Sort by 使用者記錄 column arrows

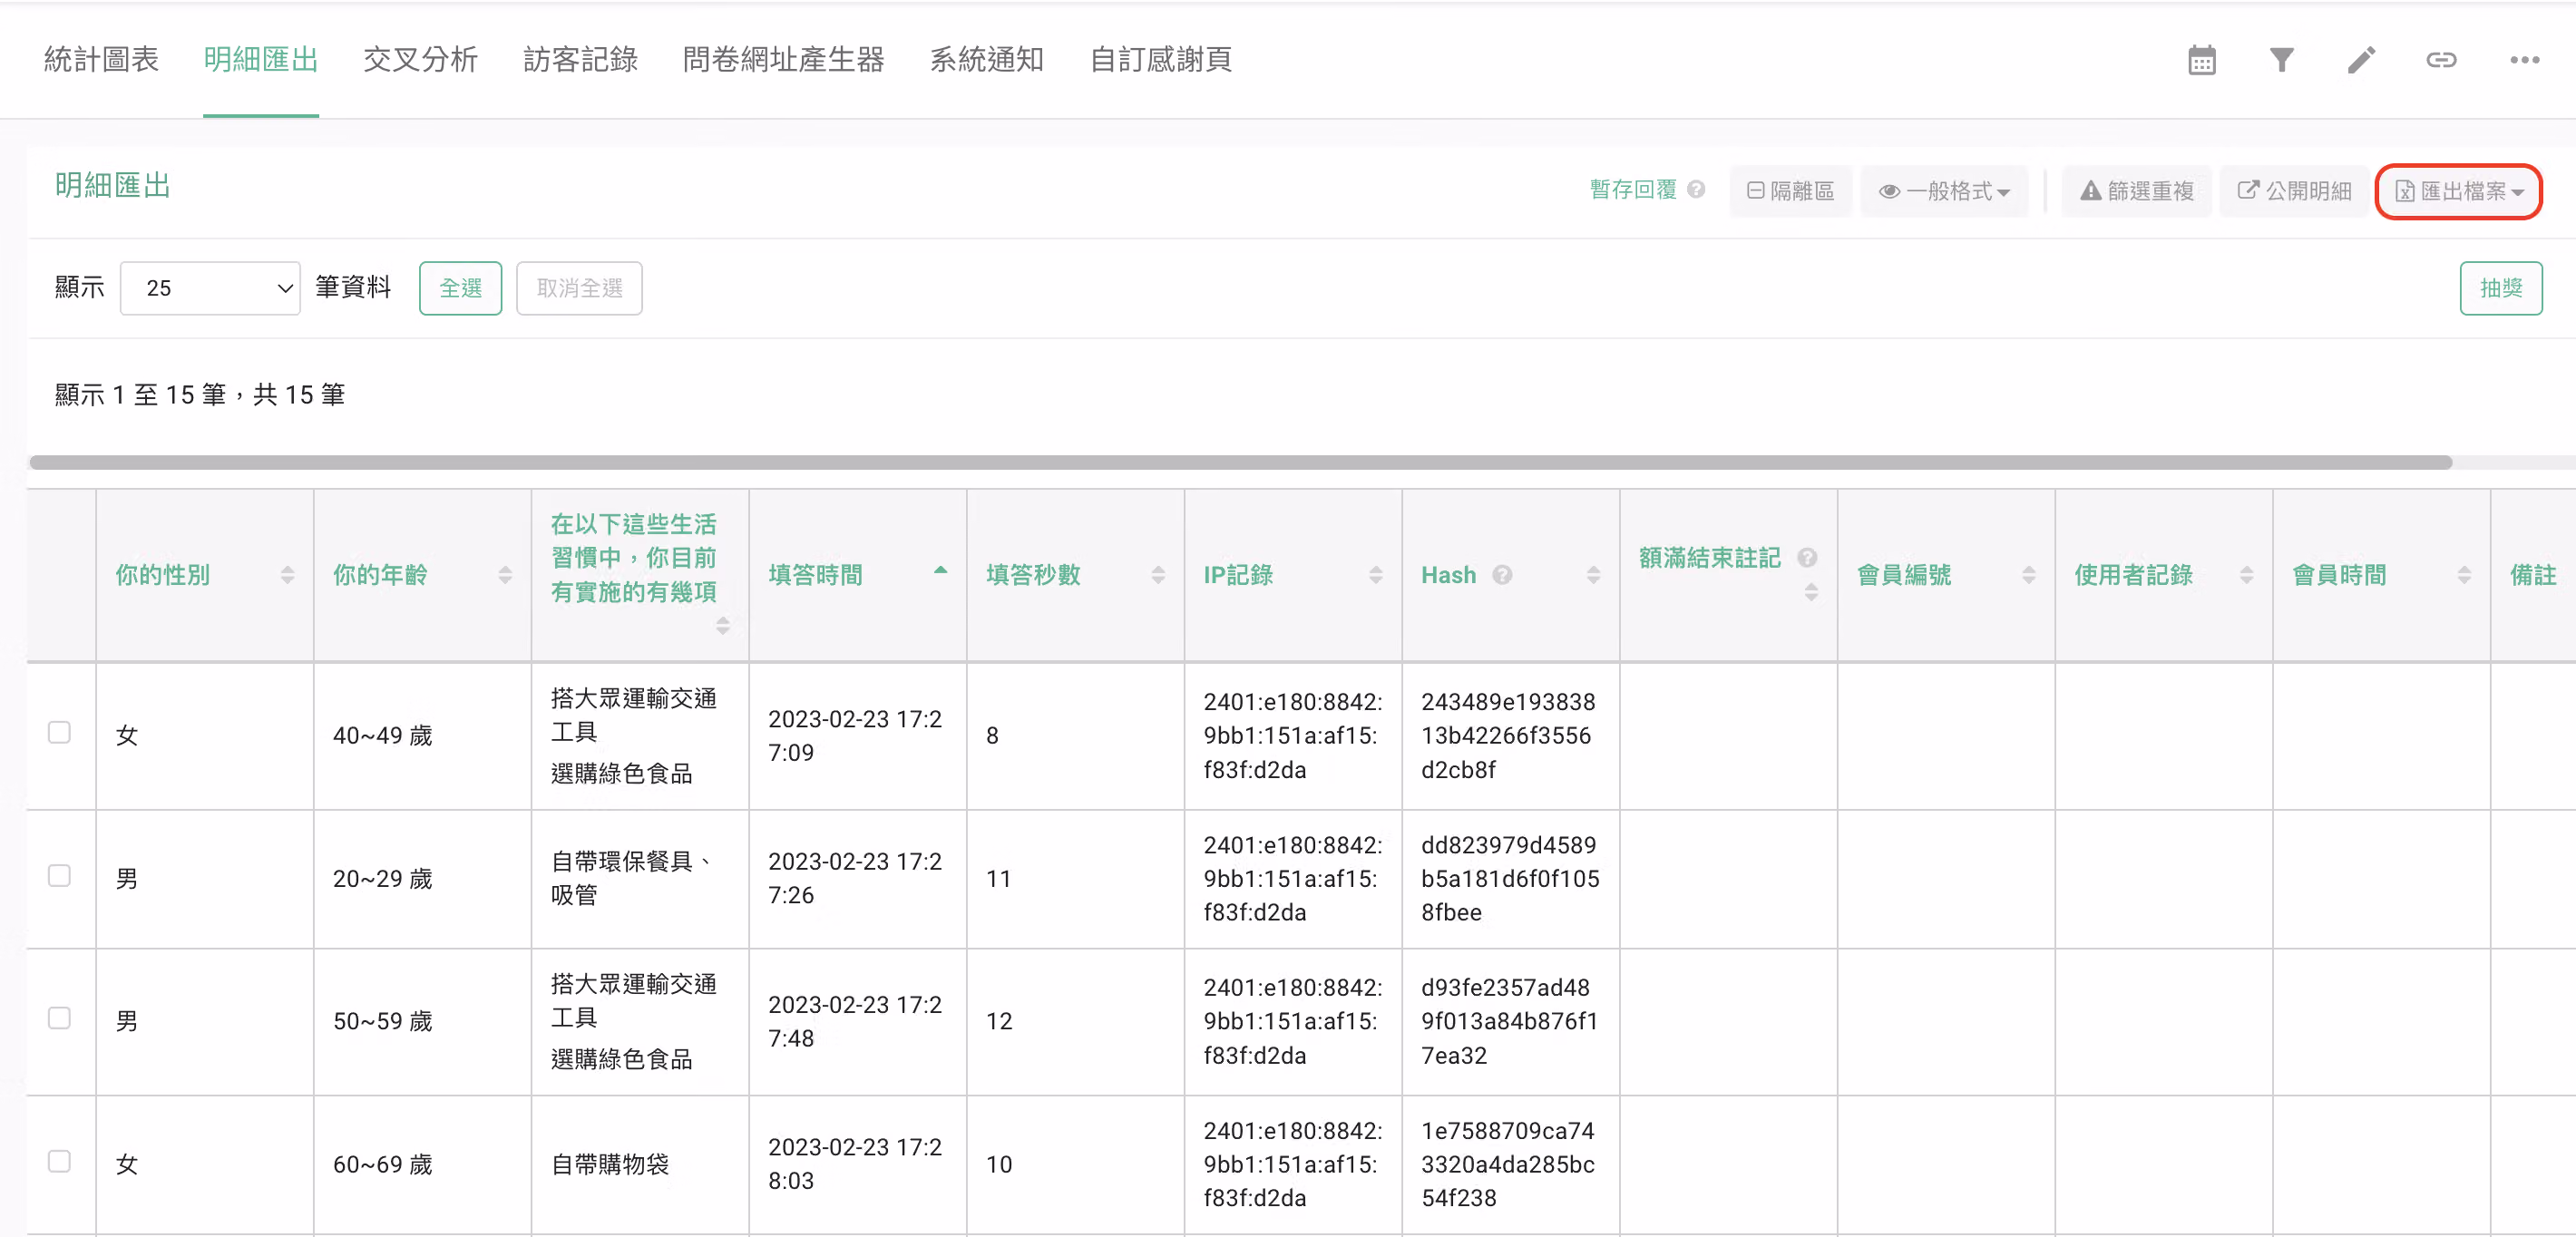(x=2246, y=575)
